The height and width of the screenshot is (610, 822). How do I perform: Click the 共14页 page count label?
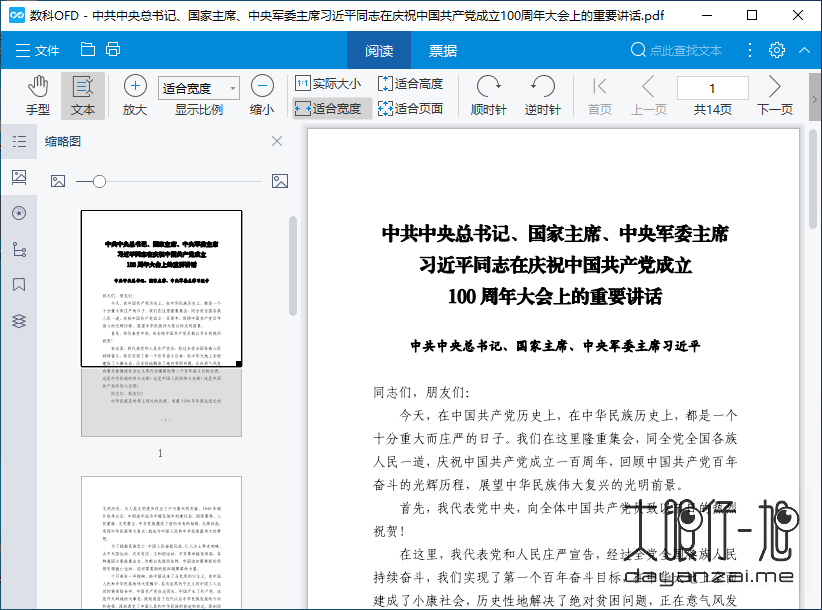click(x=712, y=110)
